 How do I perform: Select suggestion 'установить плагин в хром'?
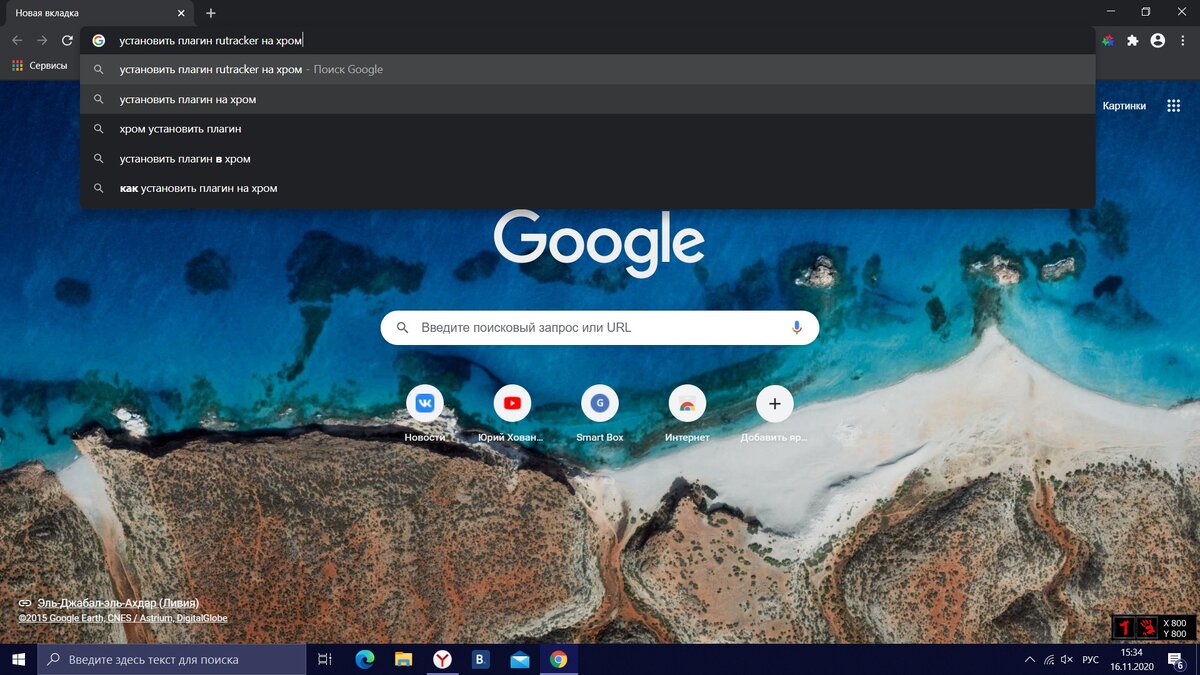click(588, 159)
